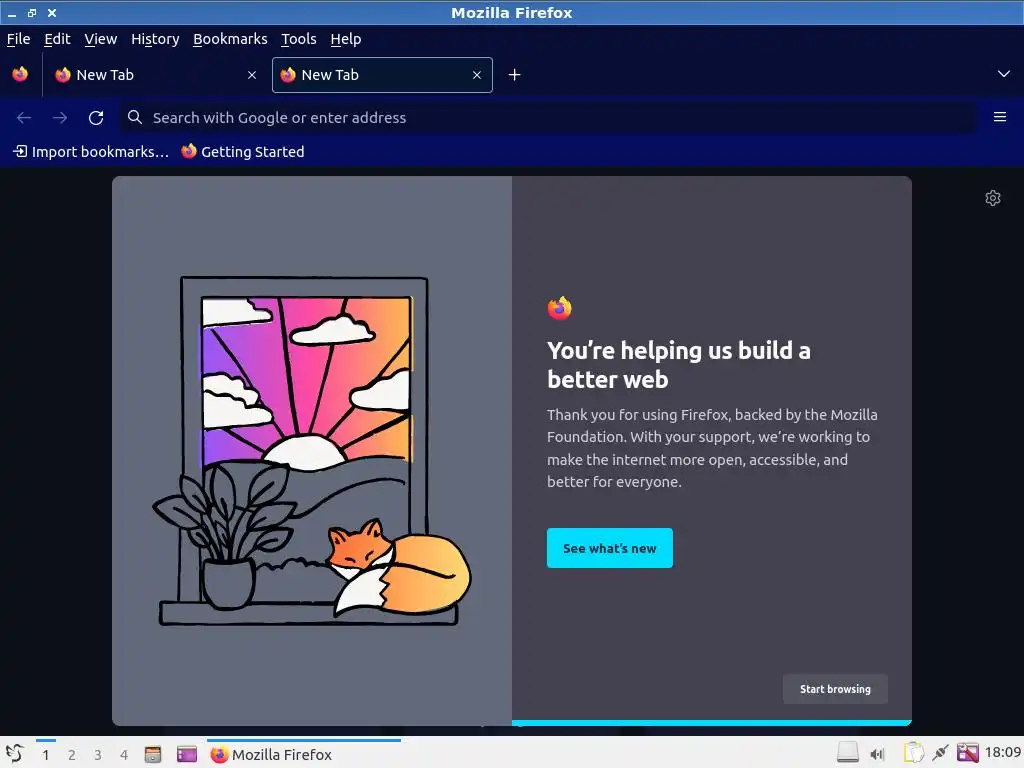Click heading "You're helping us build a better web"
This screenshot has width=1024, height=768.
point(679,364)
